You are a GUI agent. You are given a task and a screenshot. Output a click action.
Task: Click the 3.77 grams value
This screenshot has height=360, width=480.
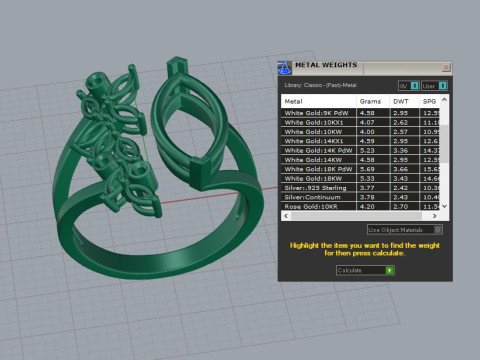click(367, 188)
